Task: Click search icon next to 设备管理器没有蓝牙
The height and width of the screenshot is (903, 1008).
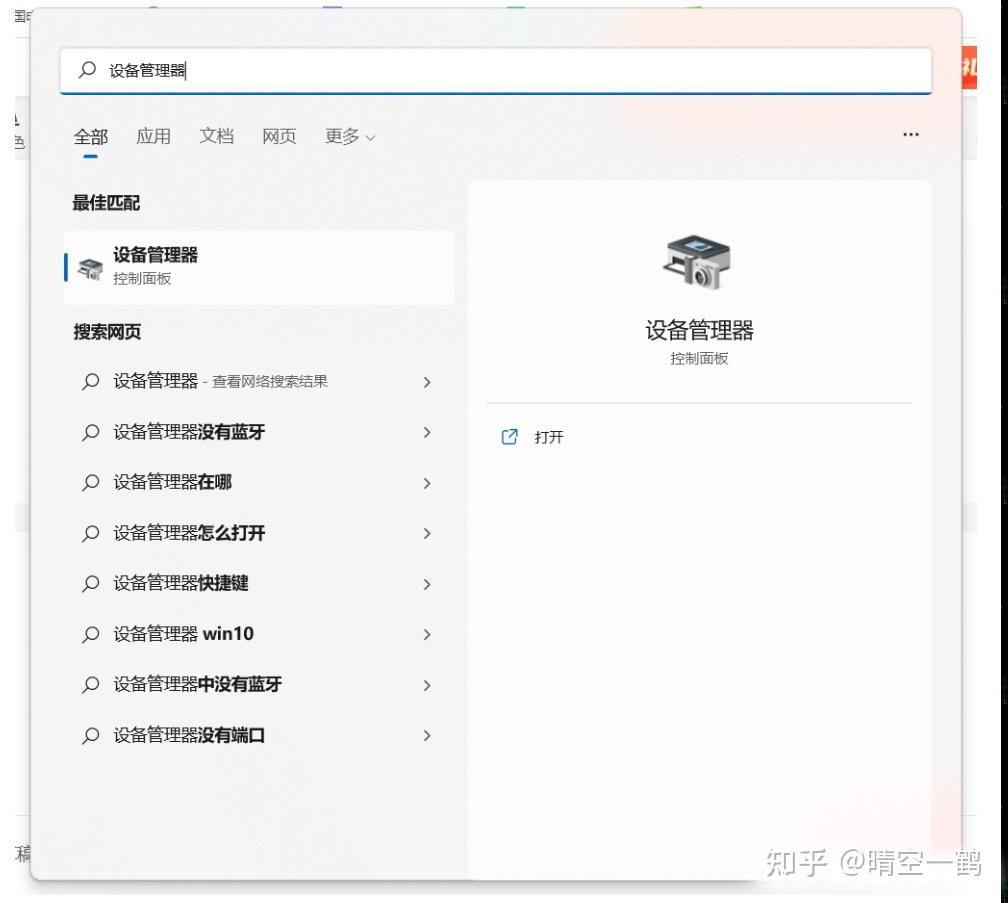Action: tap(91, 432)
